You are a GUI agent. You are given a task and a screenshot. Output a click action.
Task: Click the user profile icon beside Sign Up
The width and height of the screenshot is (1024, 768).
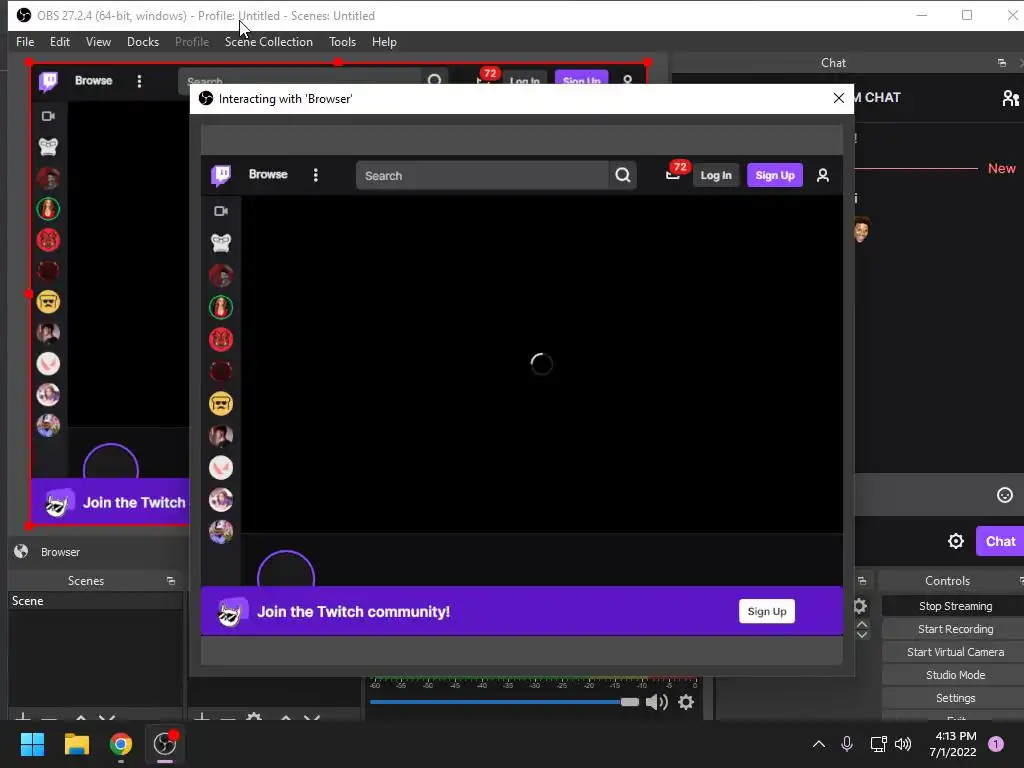click(x=823, y=175)
